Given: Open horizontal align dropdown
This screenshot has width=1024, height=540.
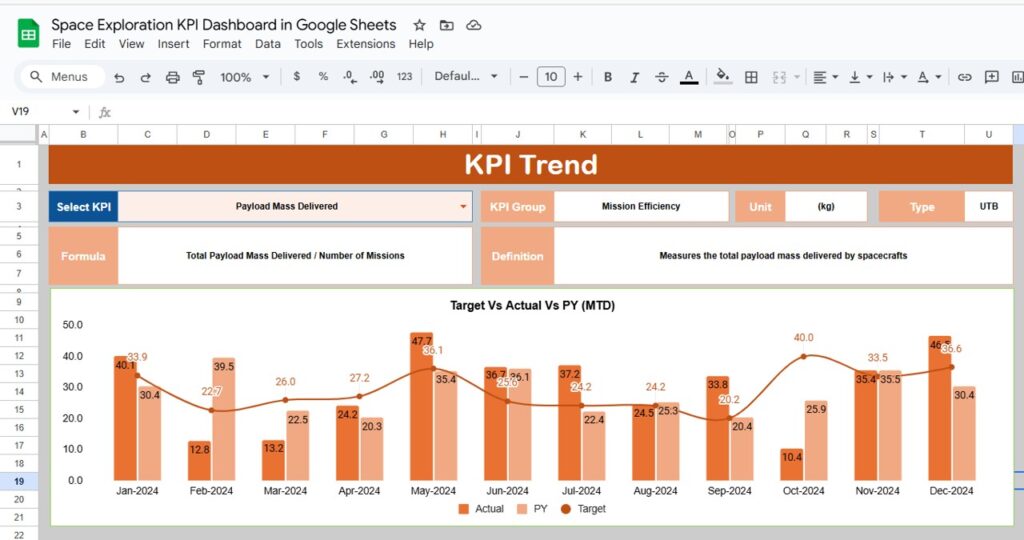Looking at the screenshot, I should point(825,77).
